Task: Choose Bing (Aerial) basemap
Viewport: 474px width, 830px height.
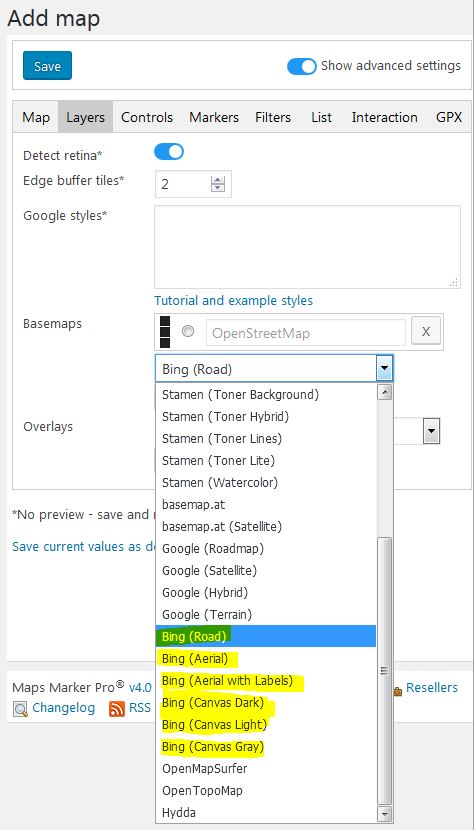Action: click(266, 658)
